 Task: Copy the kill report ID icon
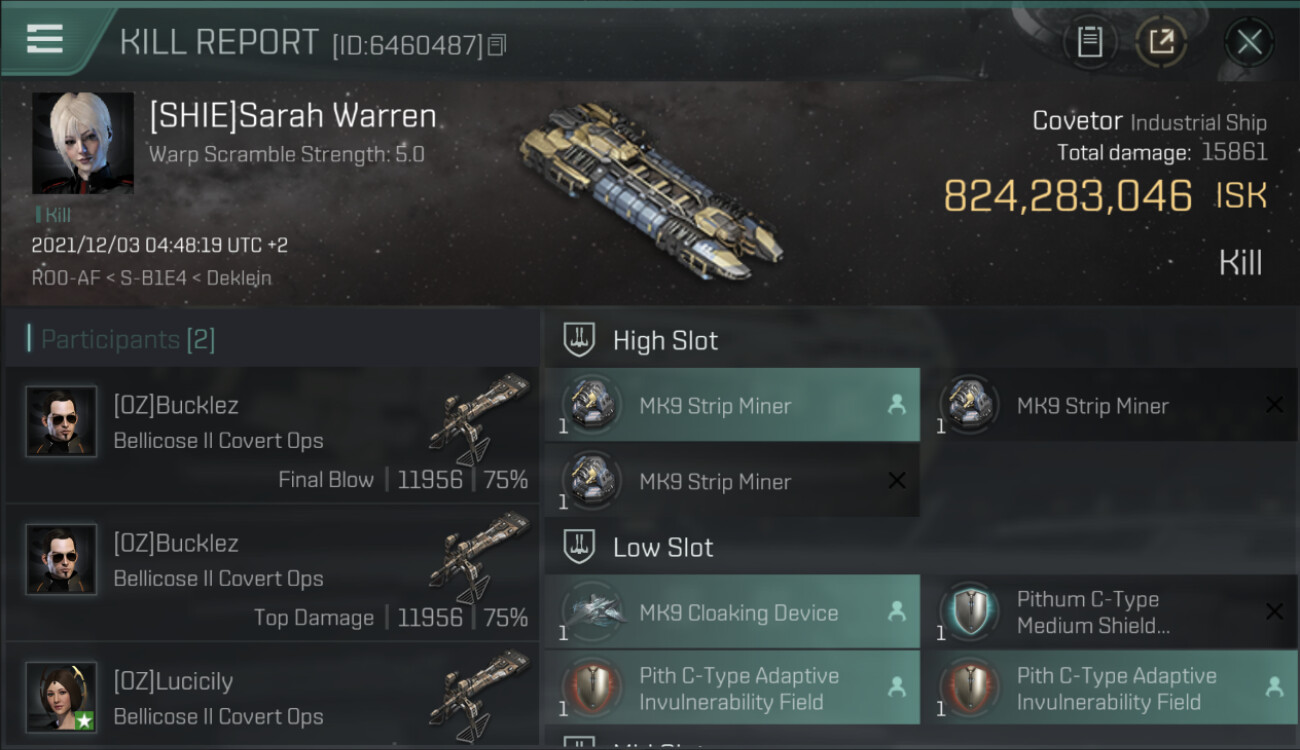pyautogui.click(x=497, y=45)
